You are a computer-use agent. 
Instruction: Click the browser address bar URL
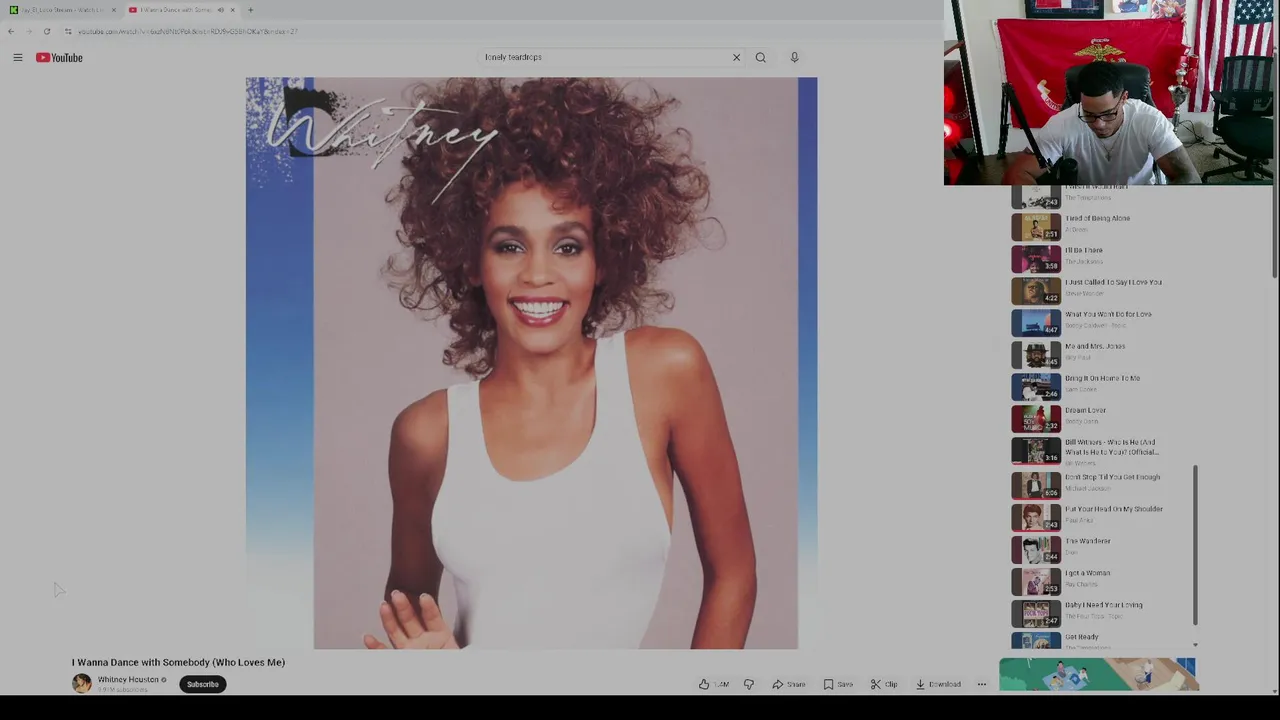(187, 31)
